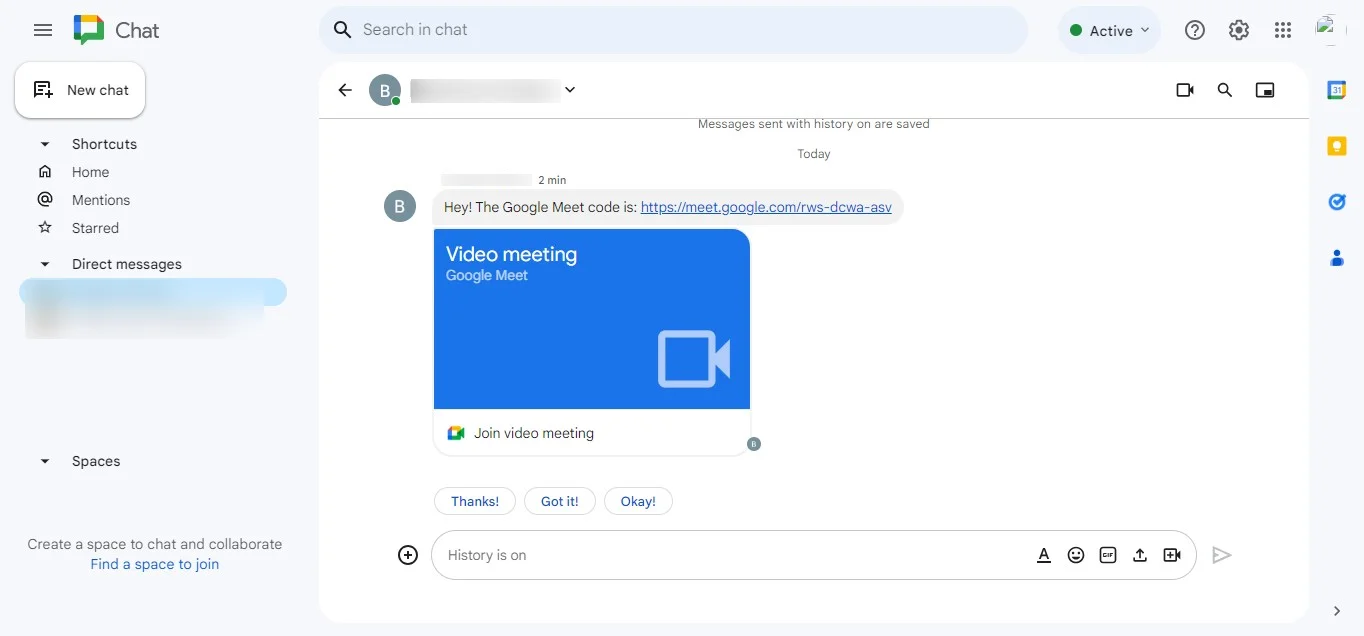
Task: Start a video meeting from the conversation header
Action: click(1185, 90)
